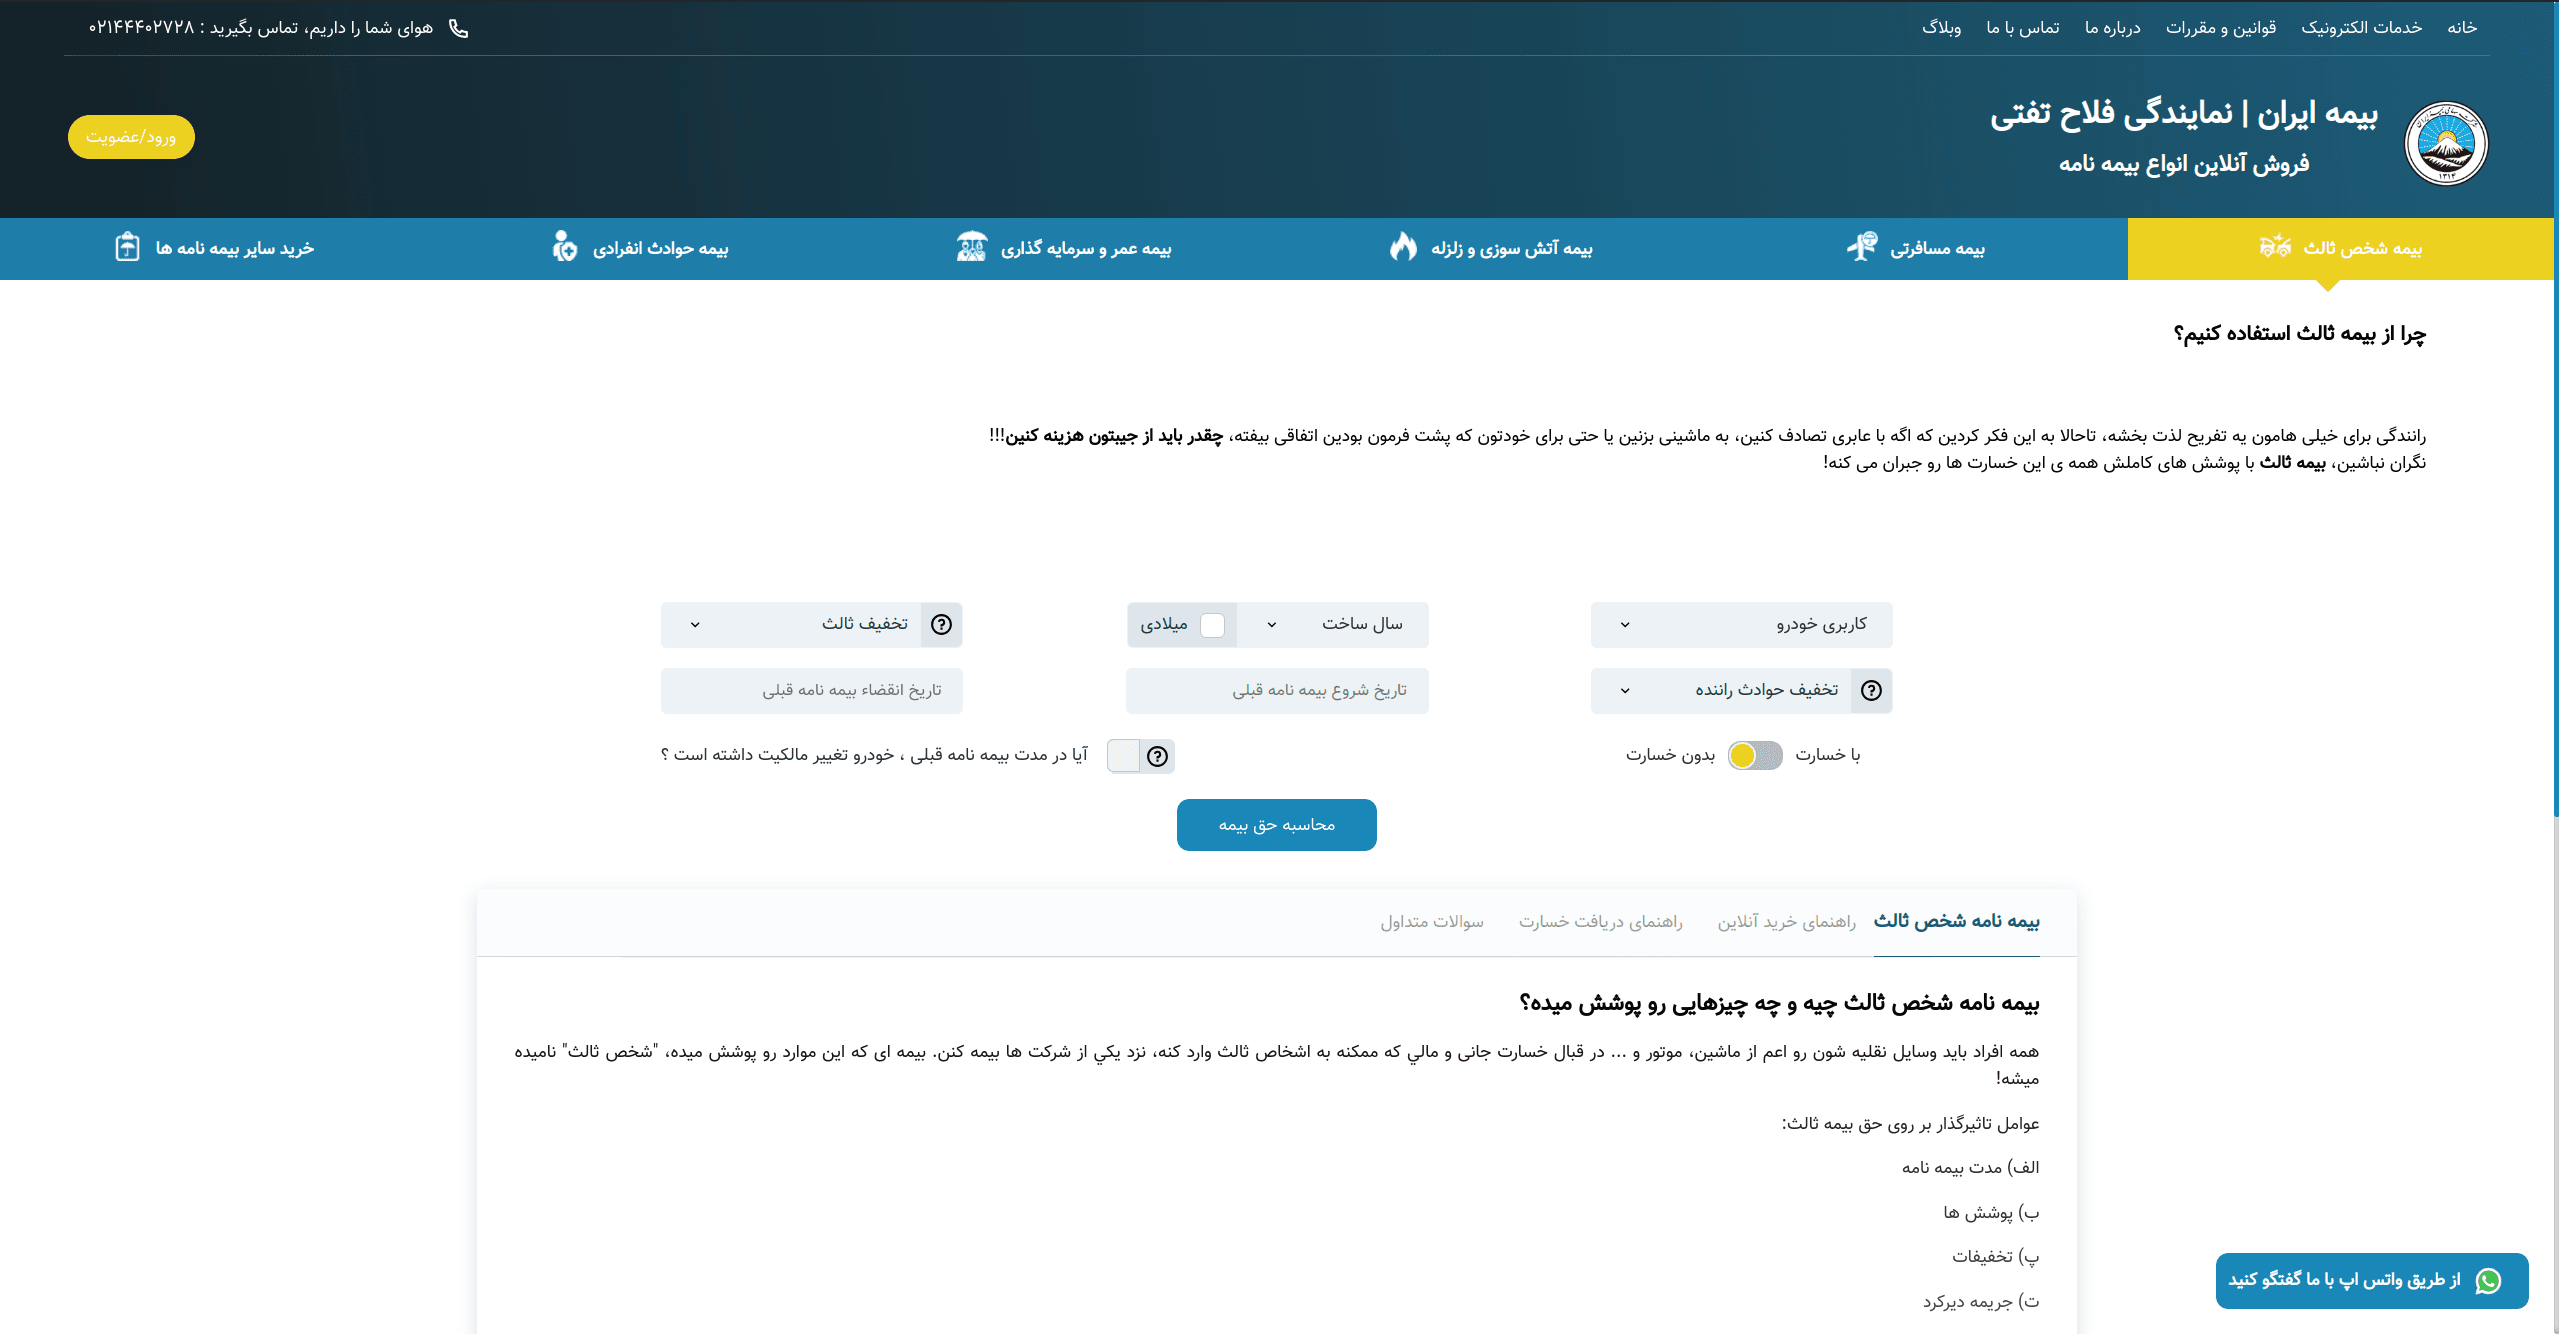This screenshot has height=1334, width=2559.
Task: Select the بیمه شخص ثالث tab
Action: 2340,248
